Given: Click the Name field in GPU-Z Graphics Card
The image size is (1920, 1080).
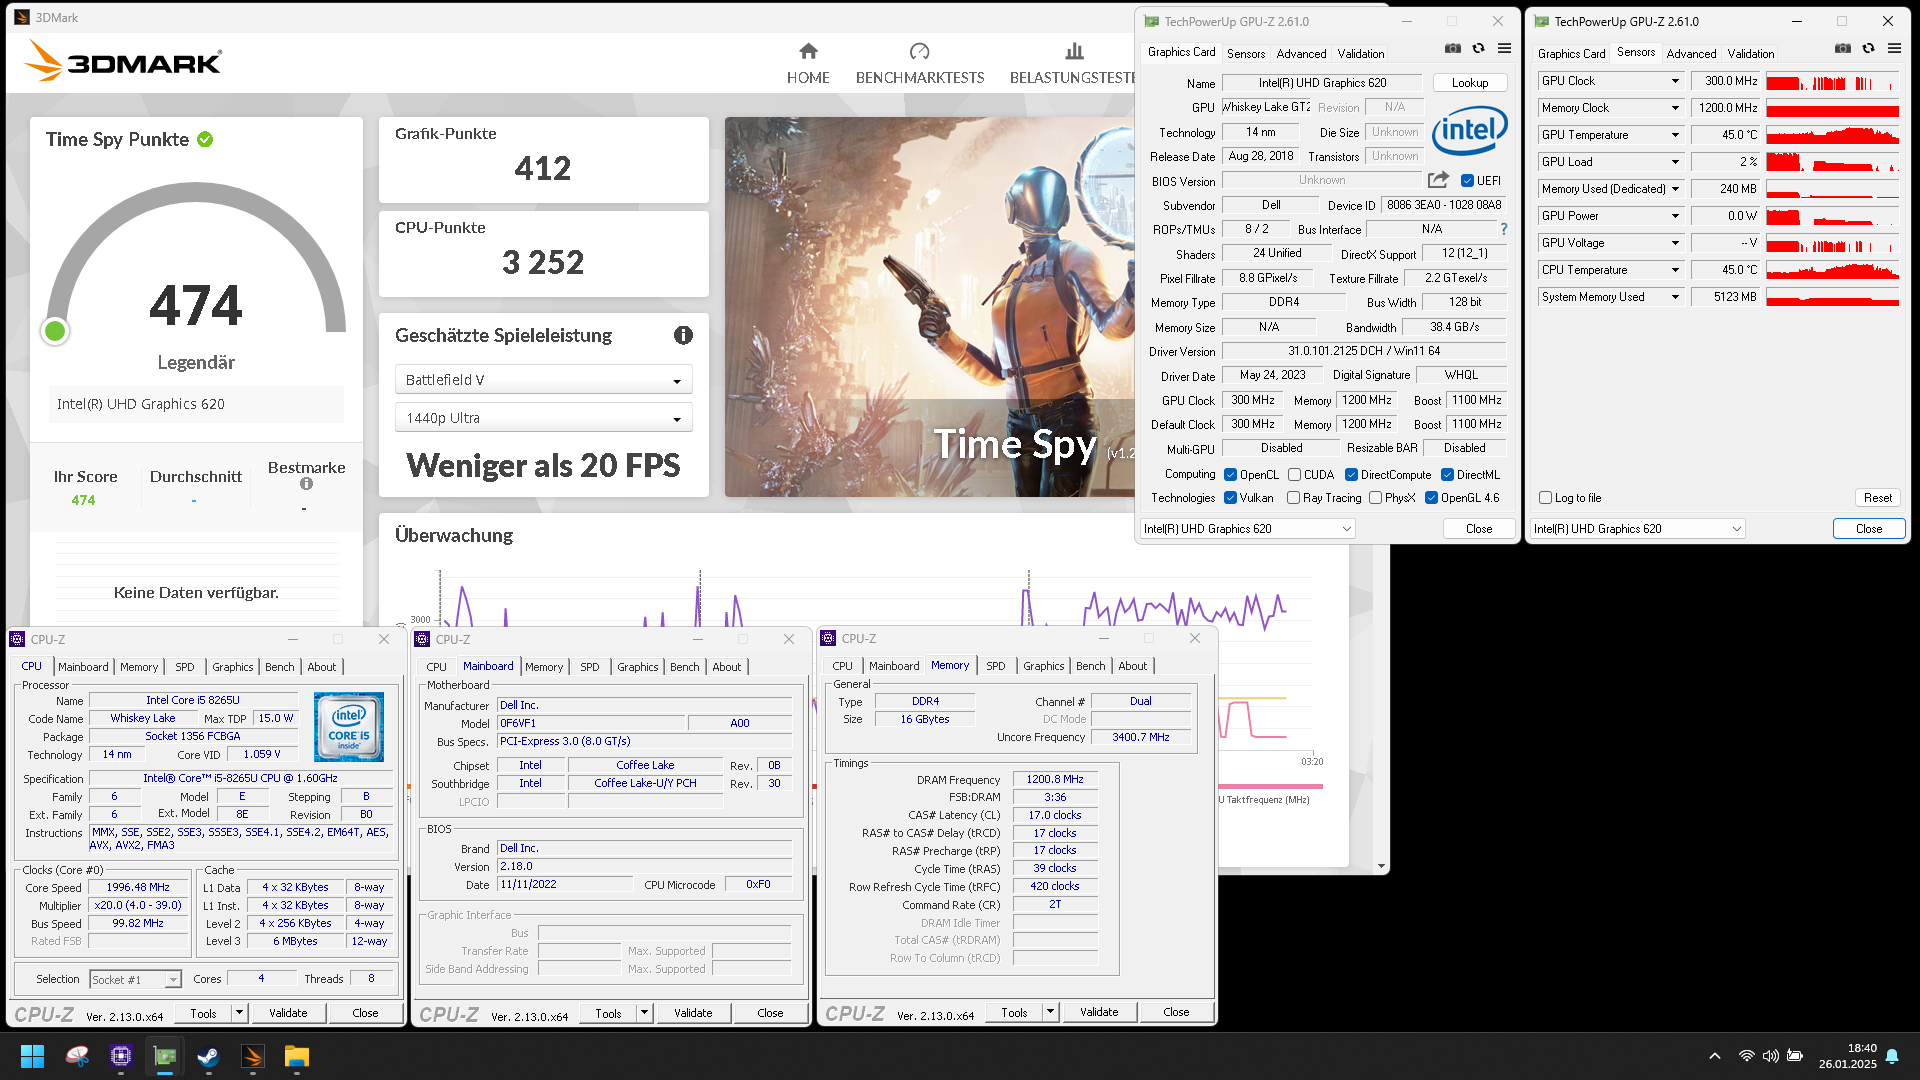Looking at the screenshot, I should tap(1322, 83).
